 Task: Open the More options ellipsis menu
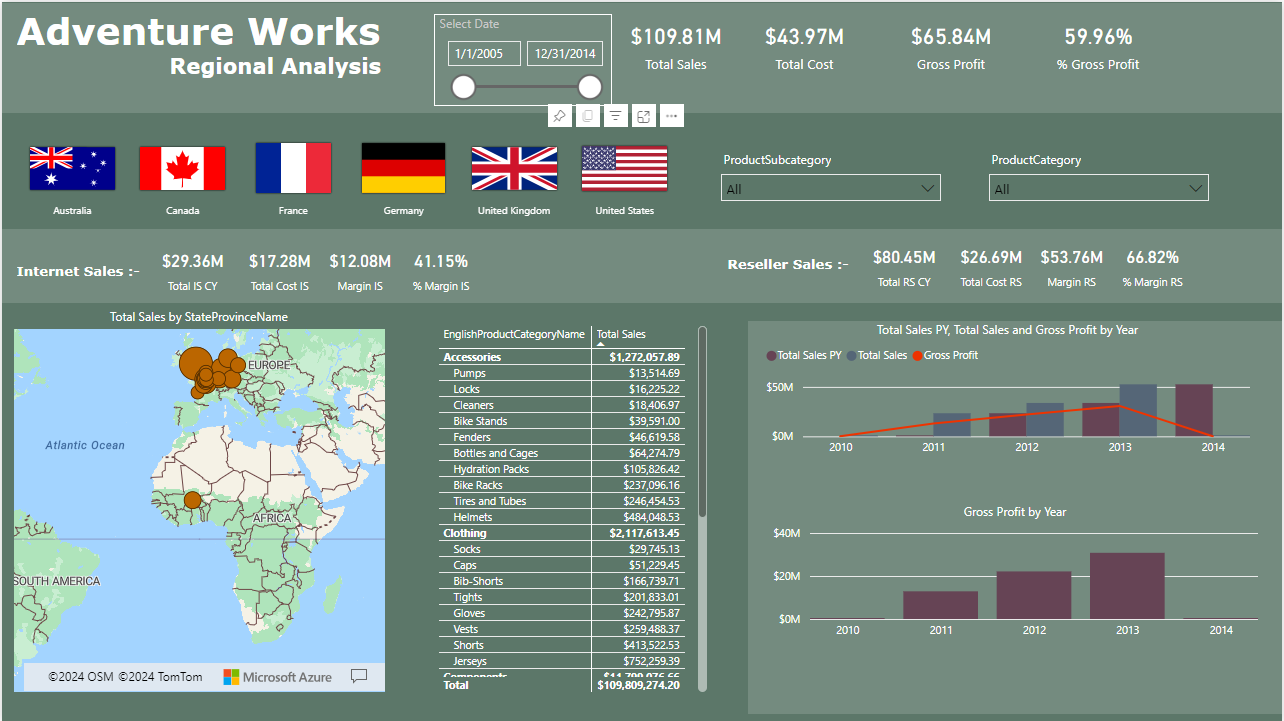click(671, 116)
